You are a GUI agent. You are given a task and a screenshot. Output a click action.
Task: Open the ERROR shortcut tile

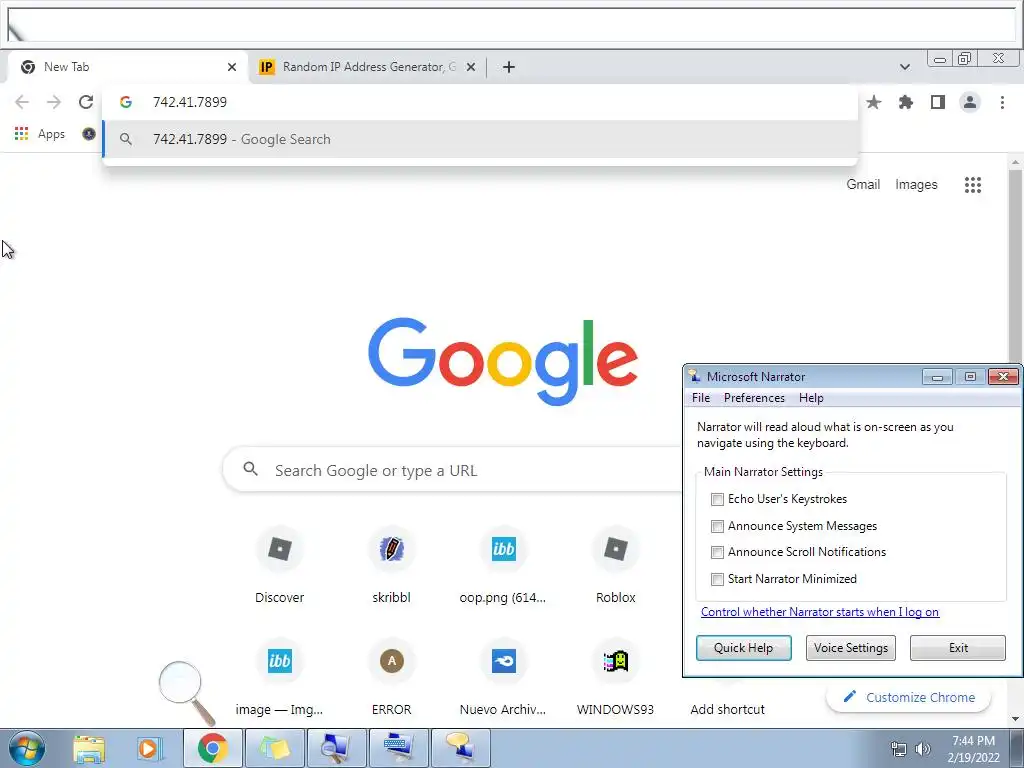click(x=391, y=679)
